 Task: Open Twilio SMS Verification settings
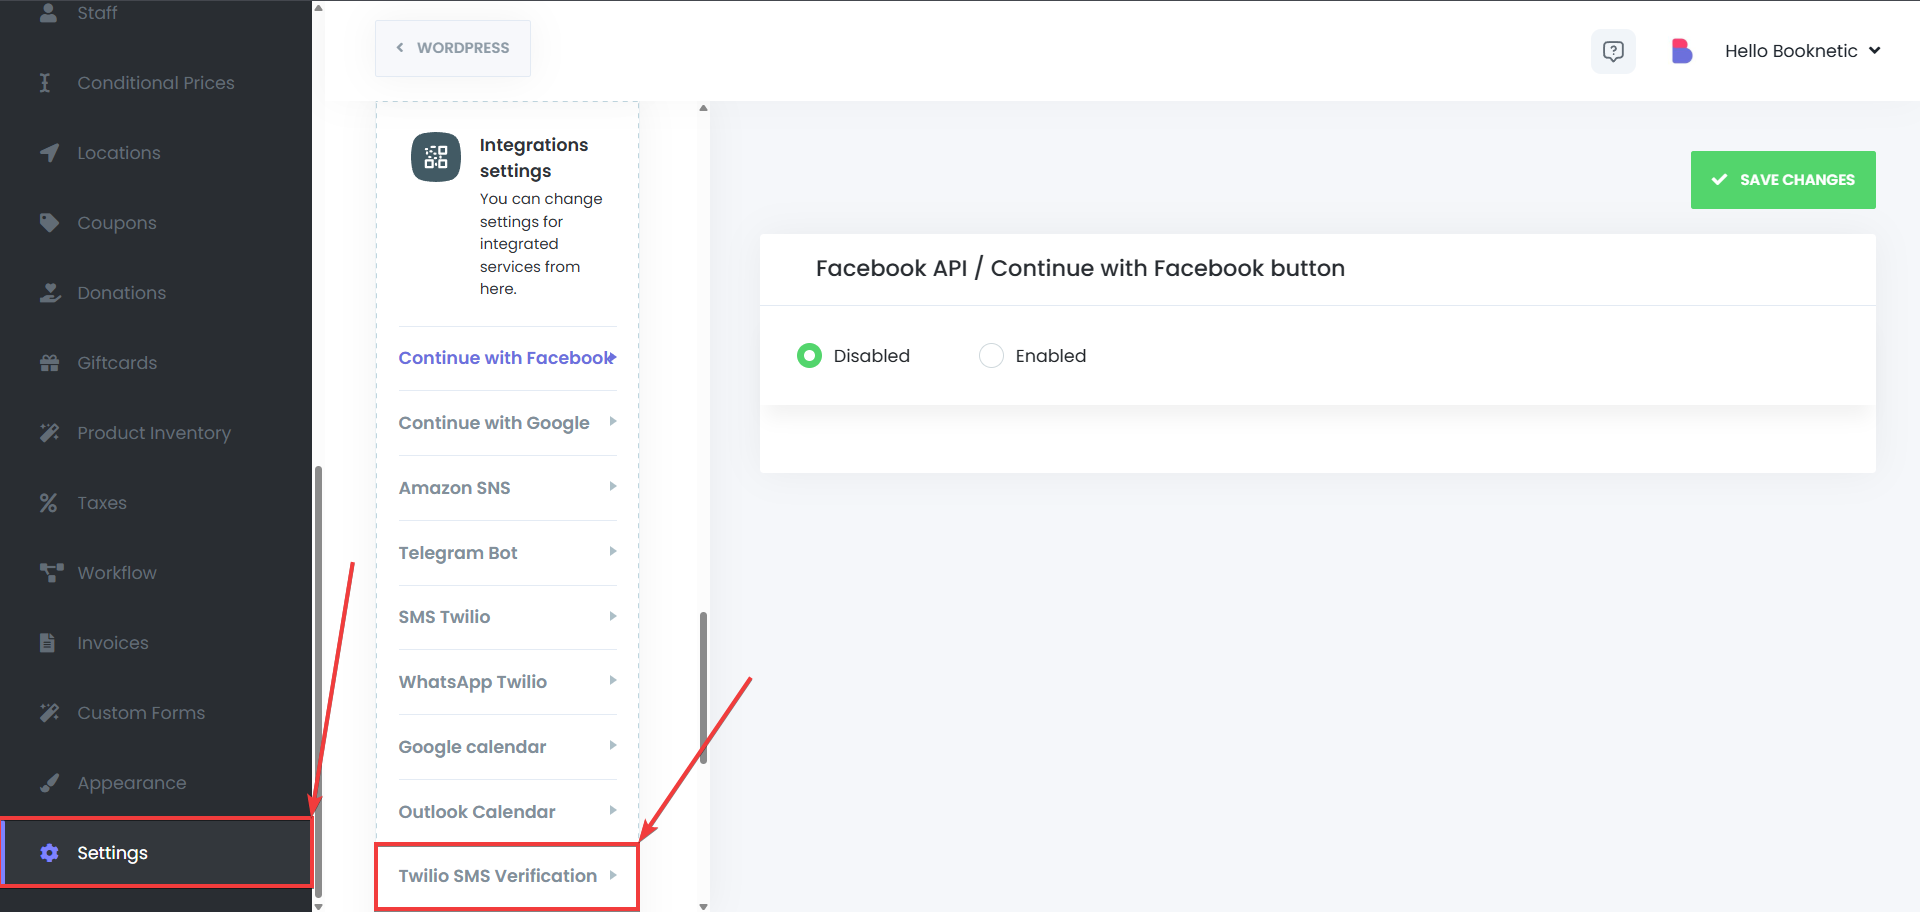point(507,876)
